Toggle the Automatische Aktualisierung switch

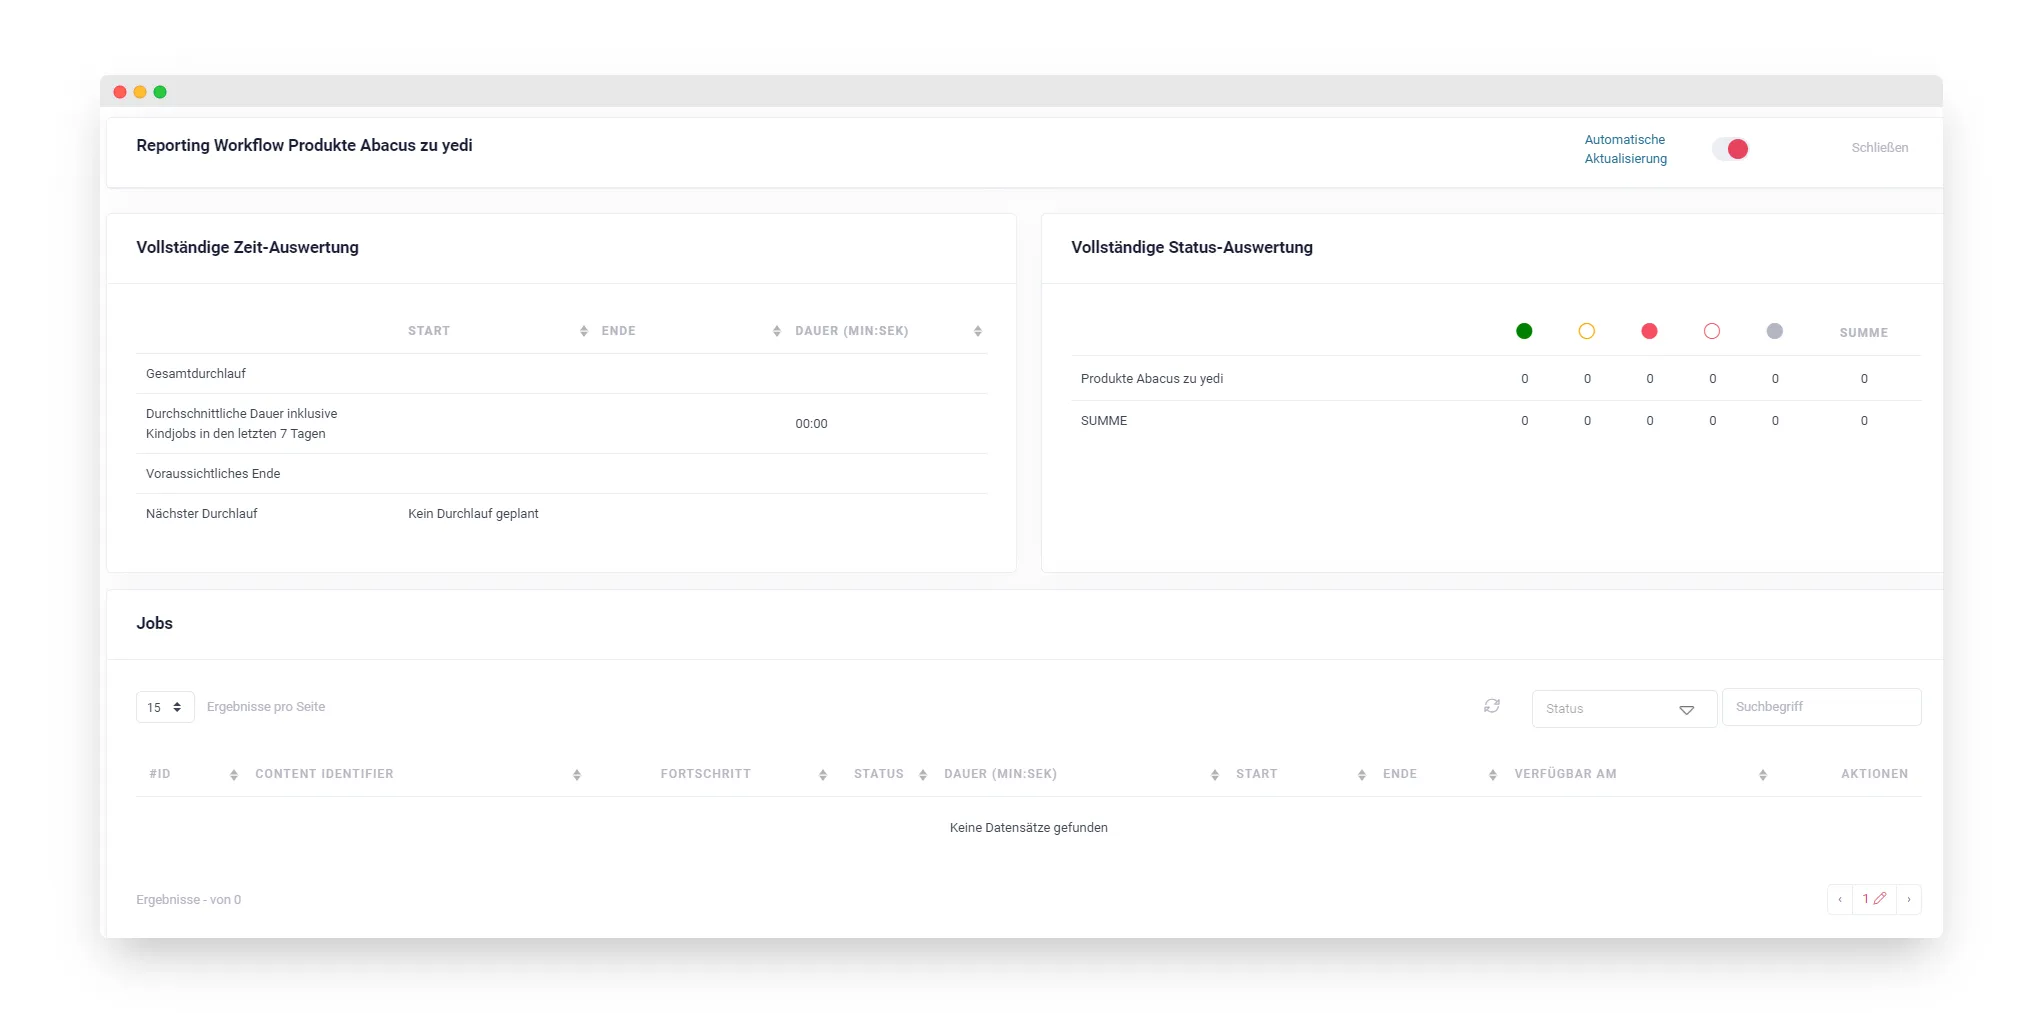point(1730,149)
